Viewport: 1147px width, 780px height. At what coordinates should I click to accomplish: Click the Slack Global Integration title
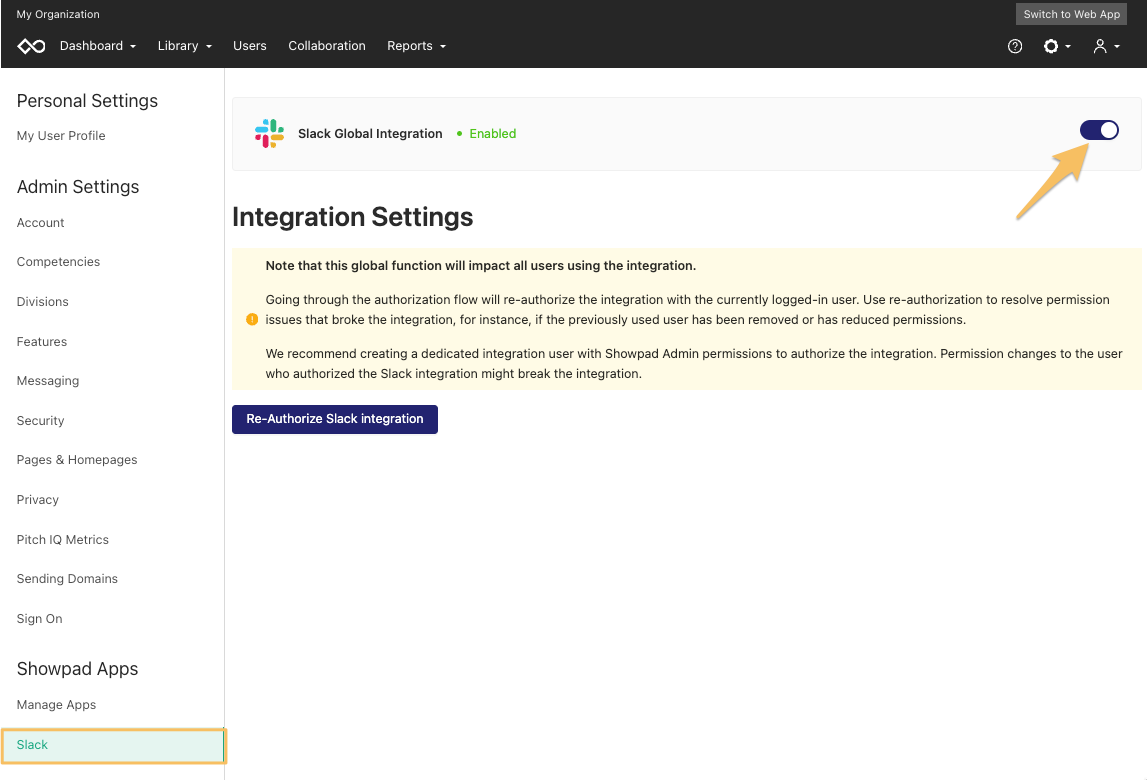[370, 133]
